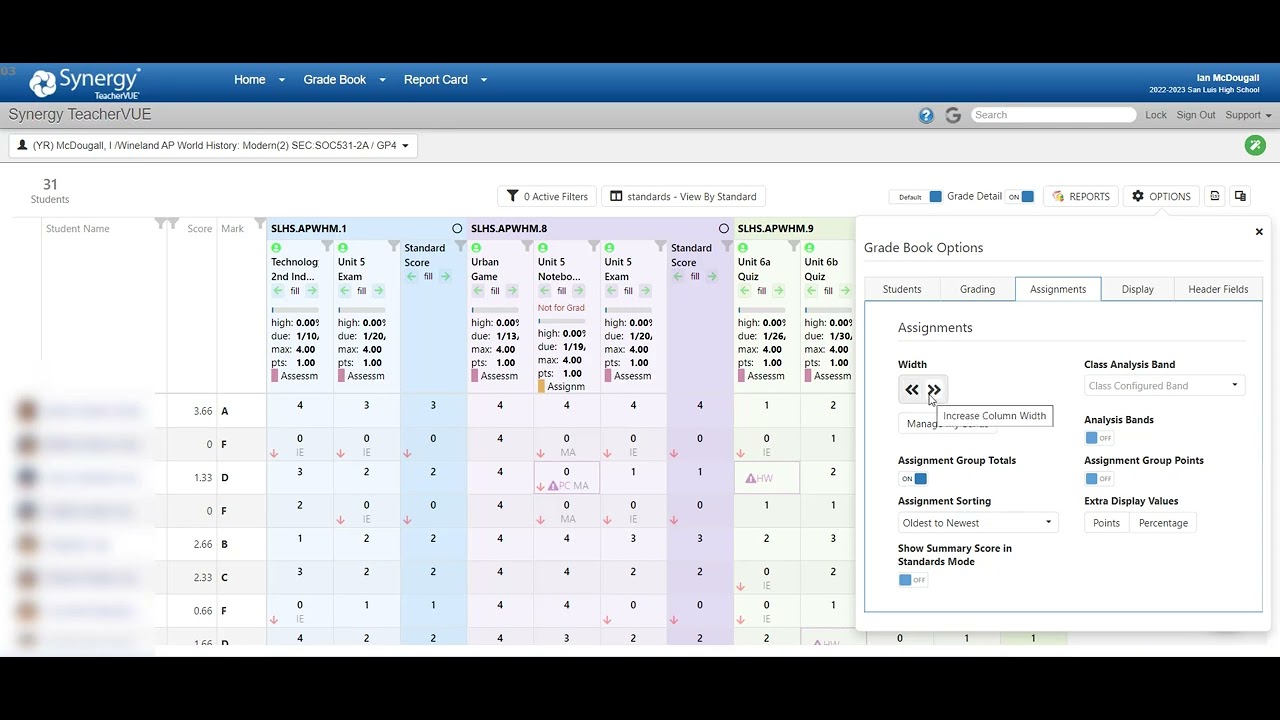The height and width of the screenshot is (720, 1280).
Task: Toggle Show Summary Score in Standards Mode
Action: (x=912, y=580)
